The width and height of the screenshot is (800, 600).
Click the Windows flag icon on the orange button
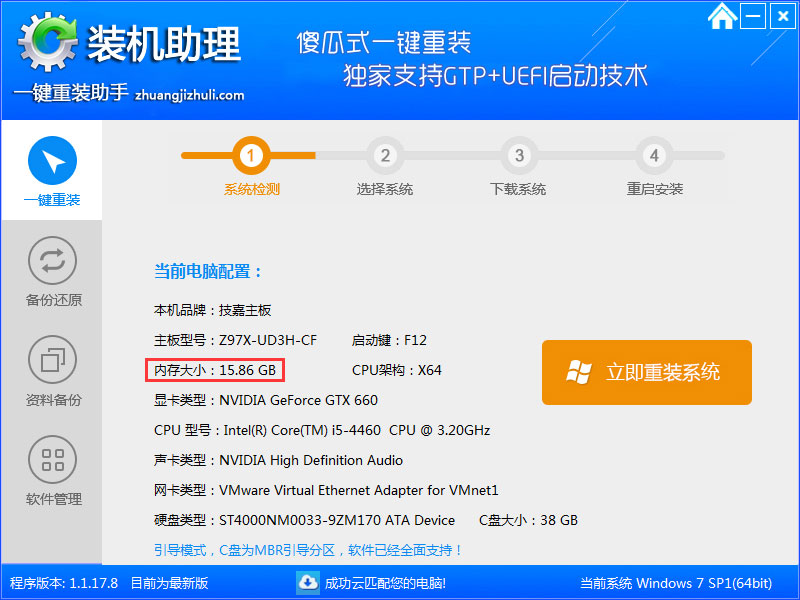579,372
